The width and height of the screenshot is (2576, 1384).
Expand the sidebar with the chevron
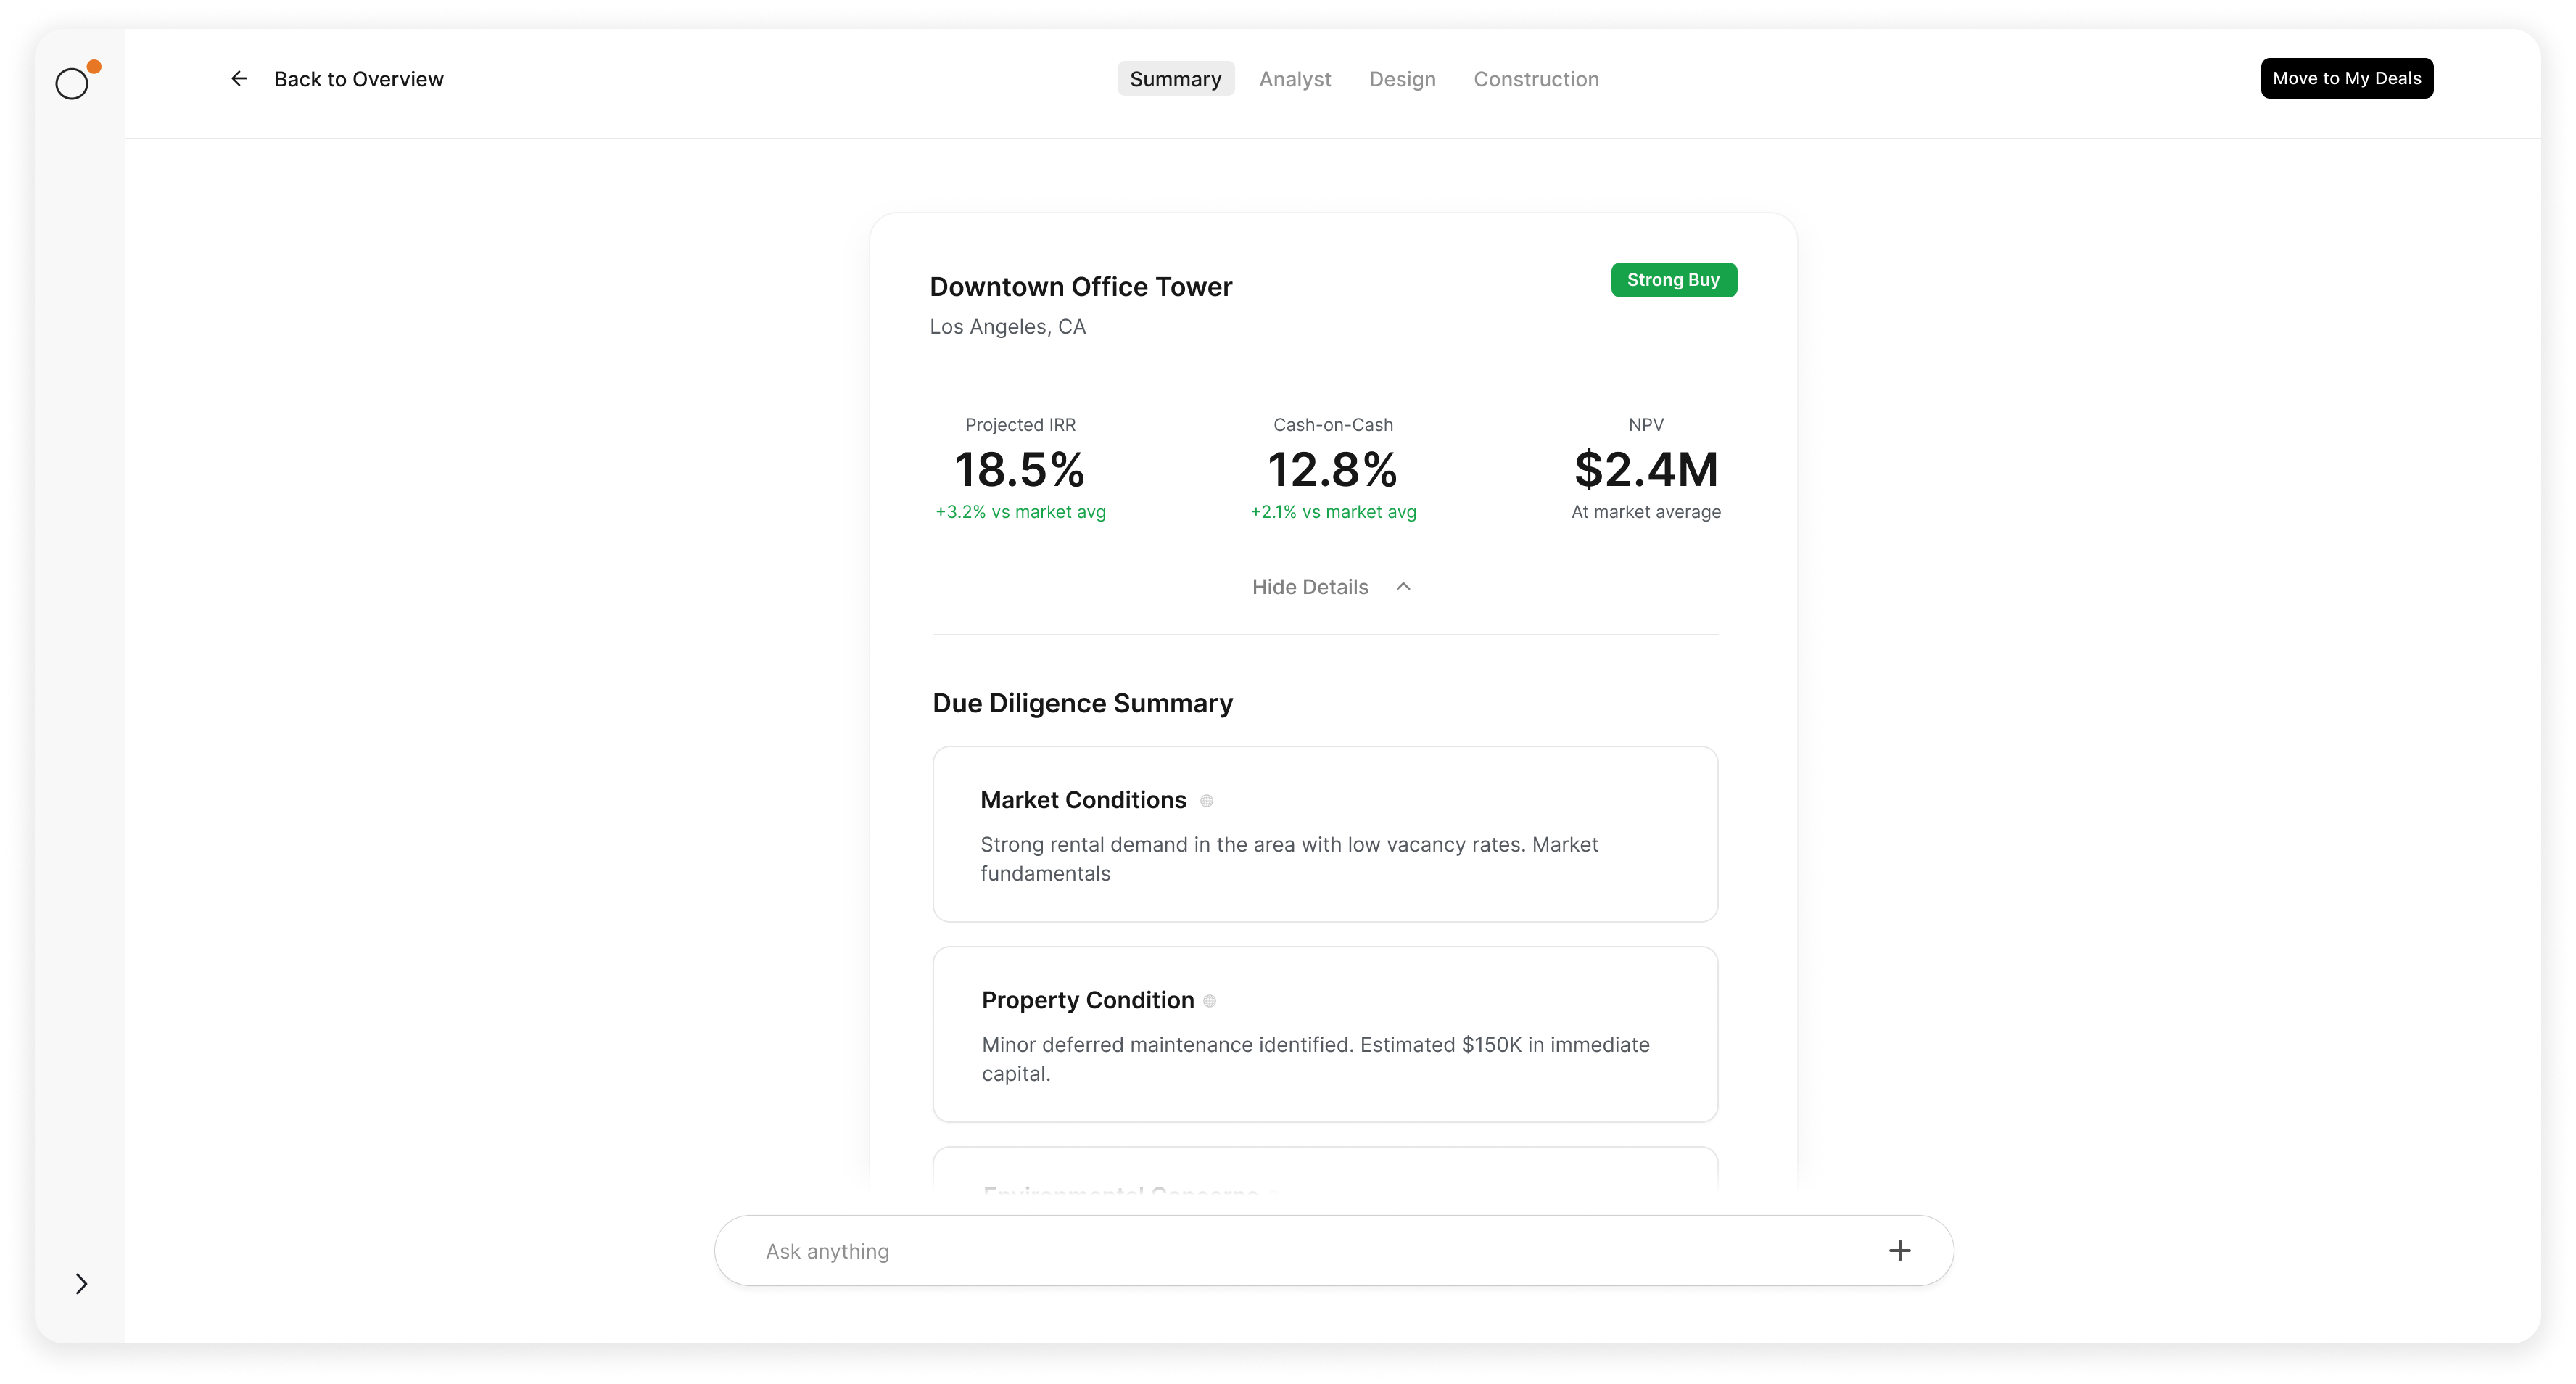(x=81, y=1283)
